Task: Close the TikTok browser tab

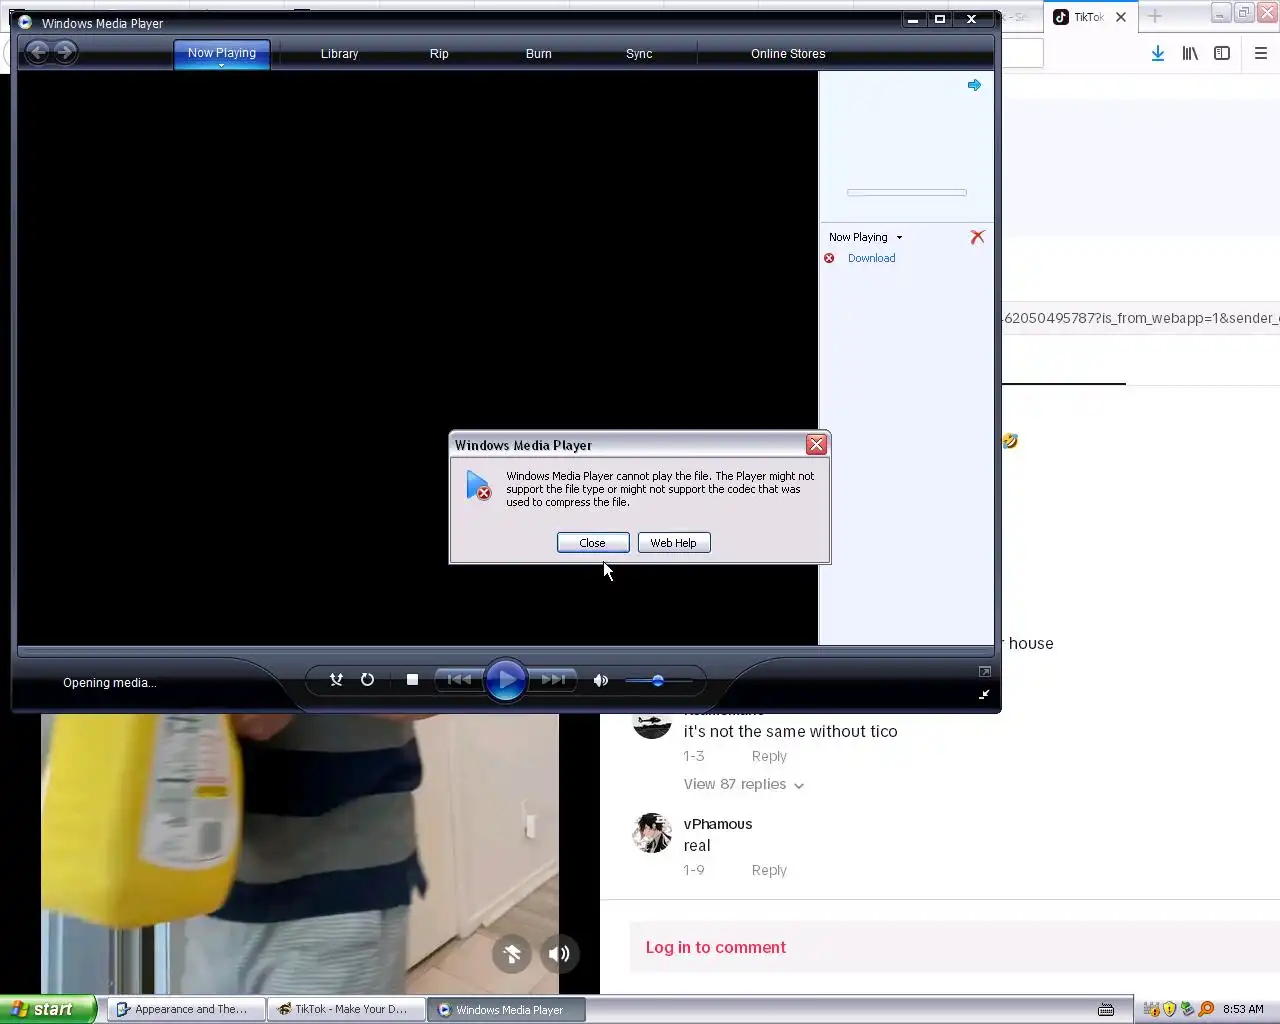Action: [x=1121, y=17]
